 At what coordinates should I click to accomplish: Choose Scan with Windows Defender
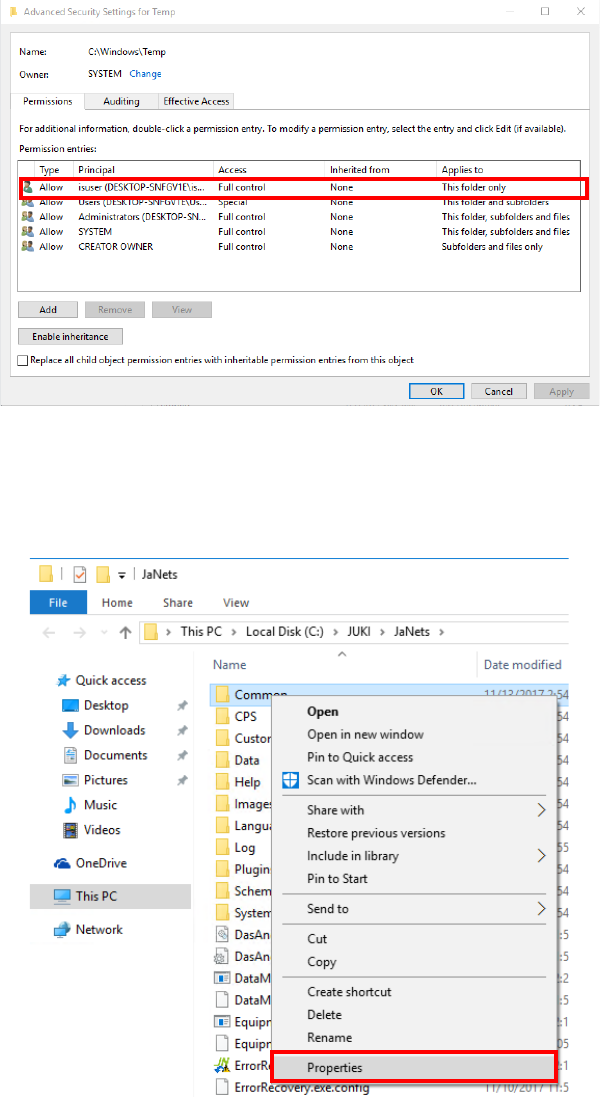click(x=392, y=780)
